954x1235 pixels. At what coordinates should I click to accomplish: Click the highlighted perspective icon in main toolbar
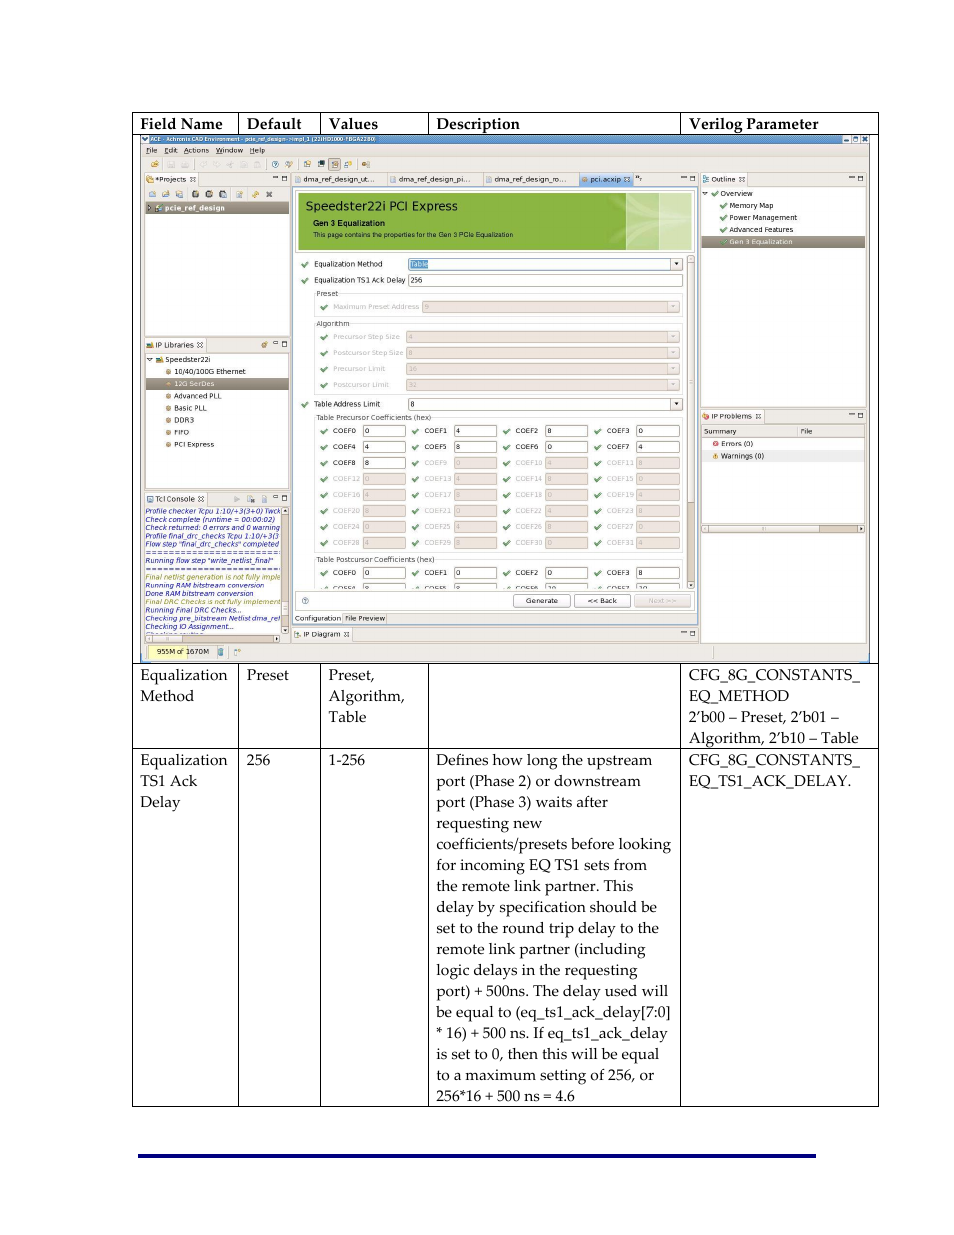[334, 164]
